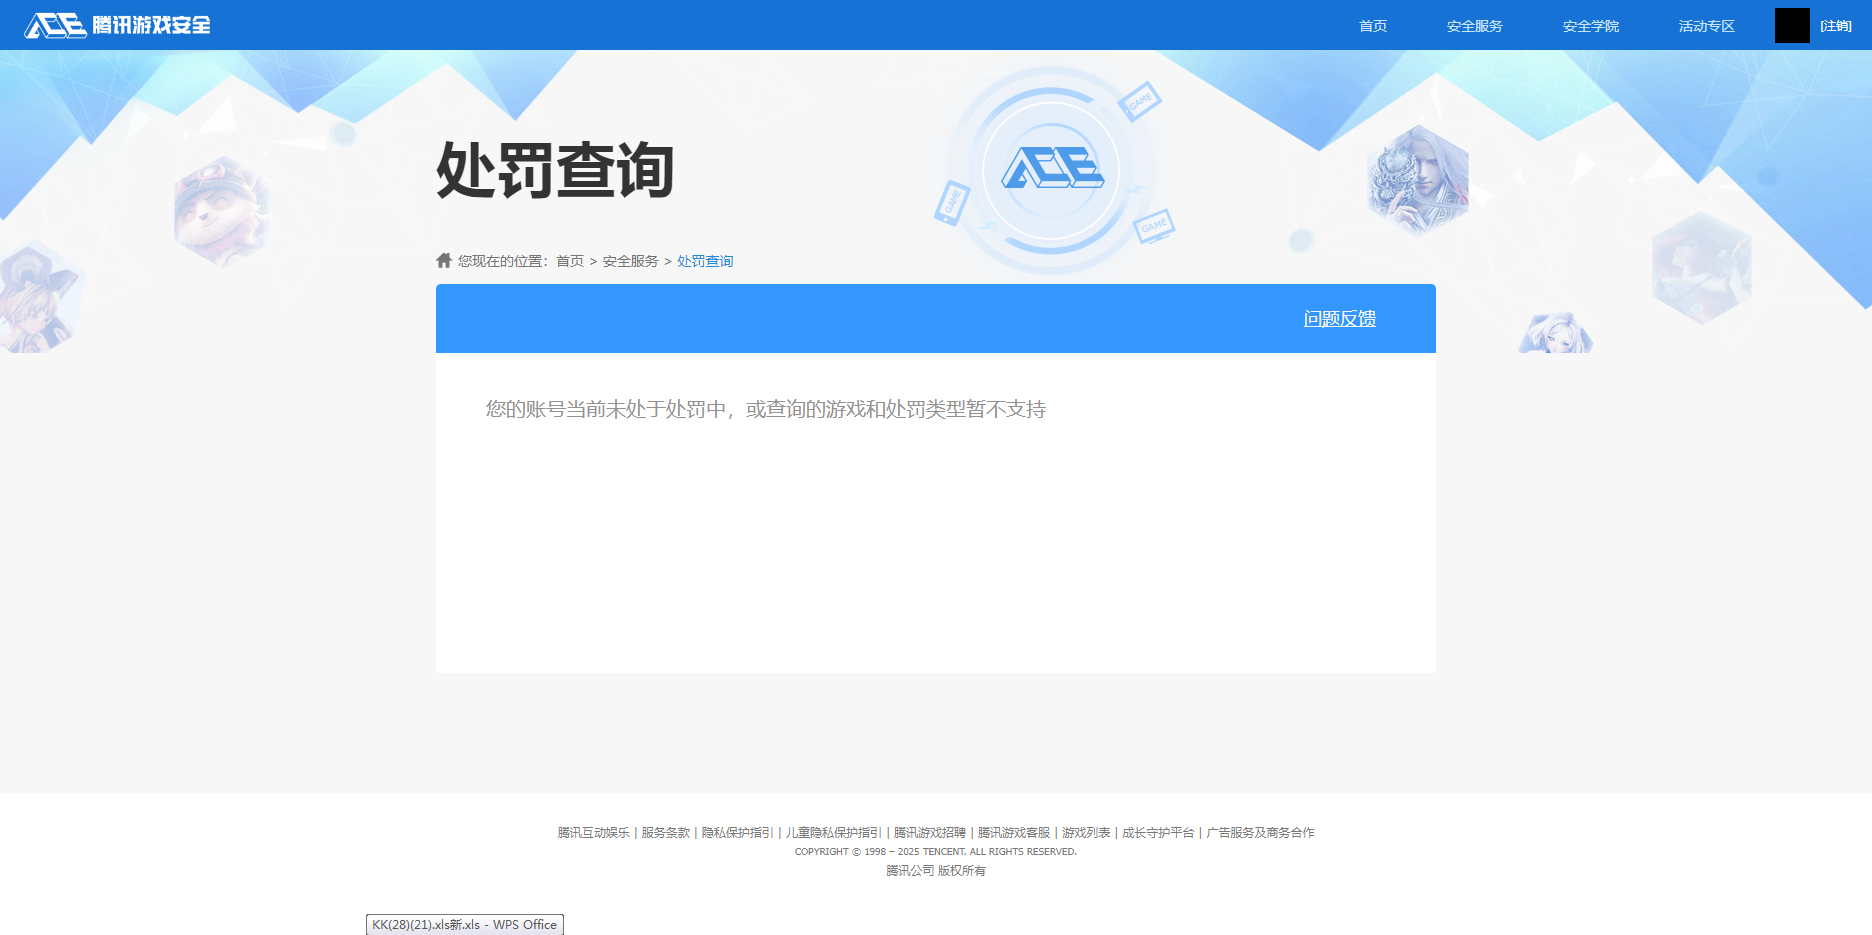Viewport: 1872px width, 935px height.
Task: Open 服务条款 footer link
Action: 665,832
